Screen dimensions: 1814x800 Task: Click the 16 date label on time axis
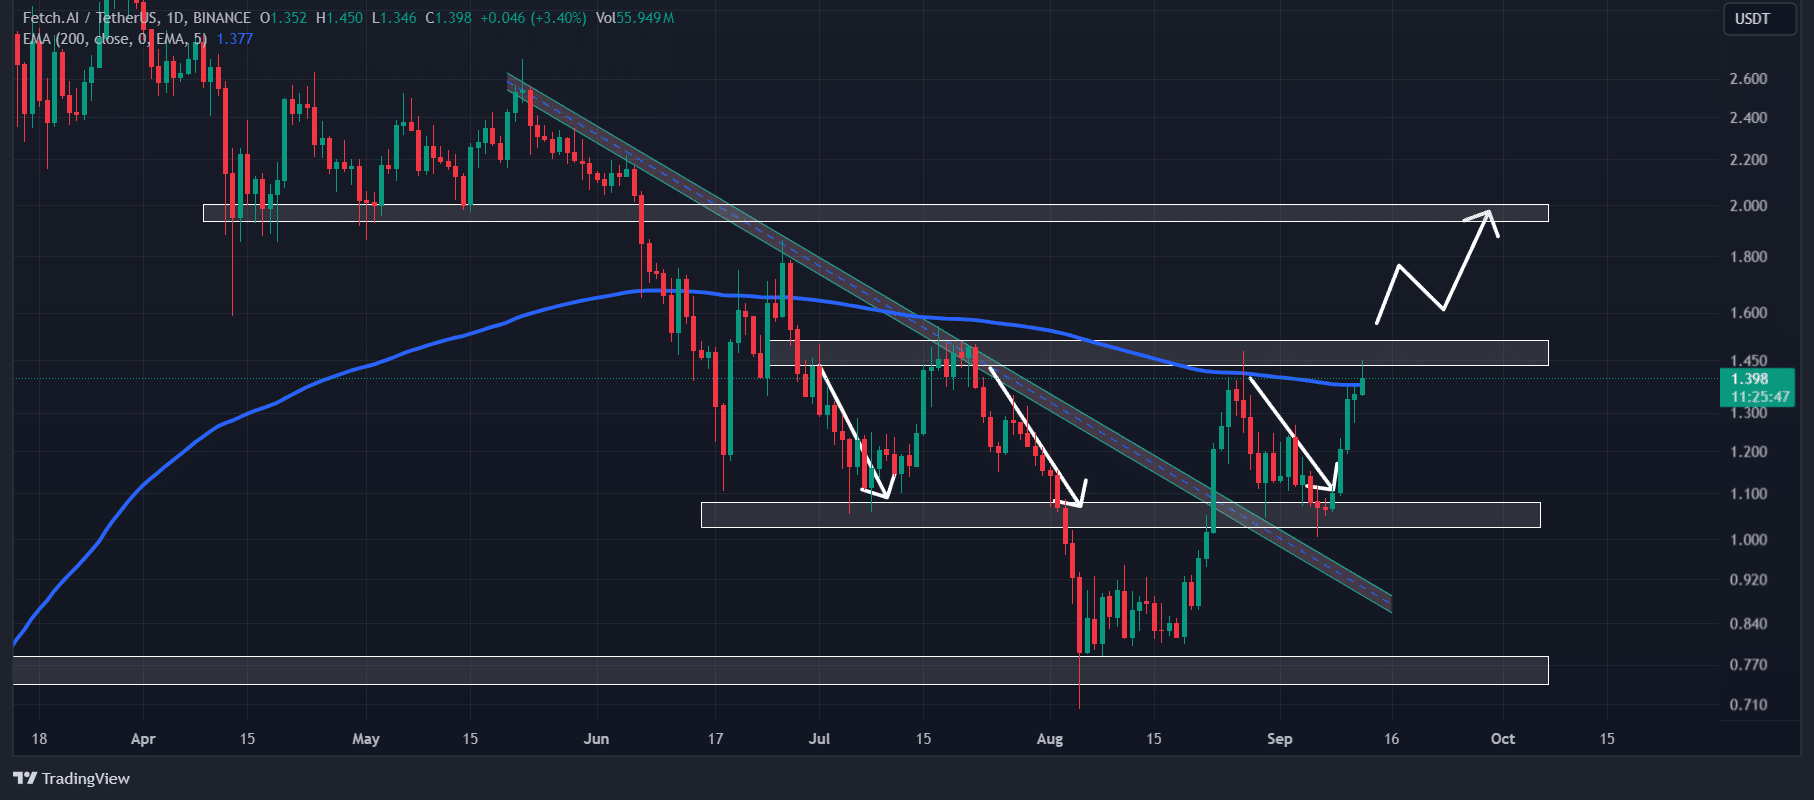point(1391,739)
